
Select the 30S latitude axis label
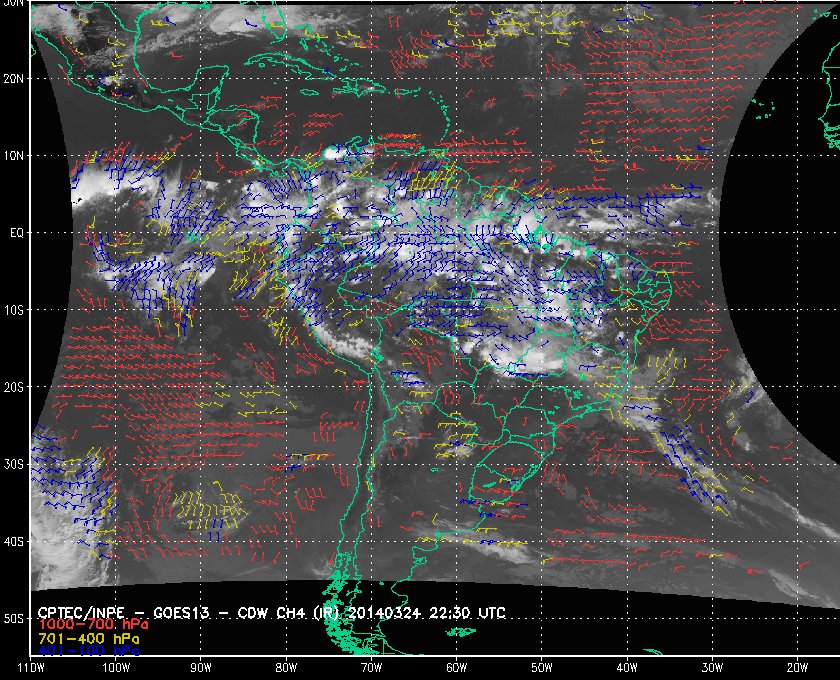coord(13,465)
